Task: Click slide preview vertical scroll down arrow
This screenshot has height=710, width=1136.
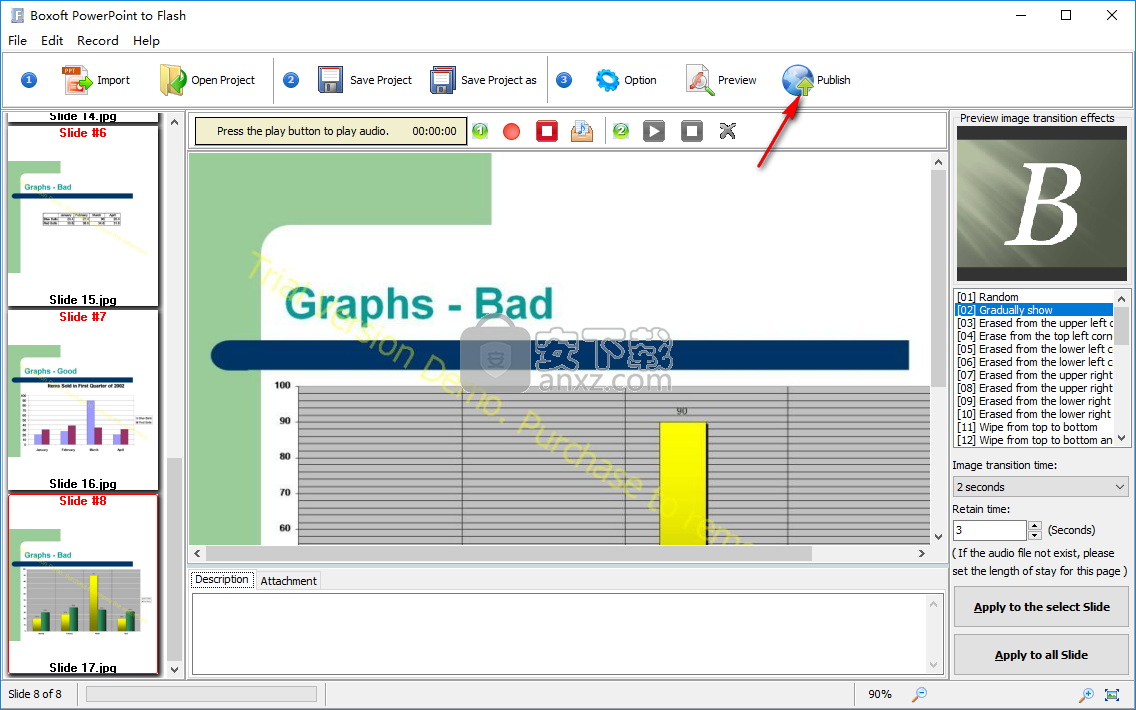Action: click(x=939, y=537)
